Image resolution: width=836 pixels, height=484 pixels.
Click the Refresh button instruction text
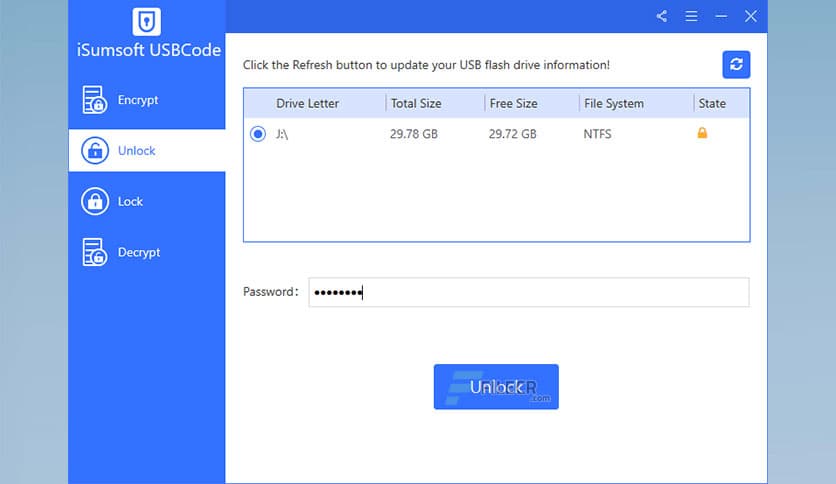[x=427, y=65]
